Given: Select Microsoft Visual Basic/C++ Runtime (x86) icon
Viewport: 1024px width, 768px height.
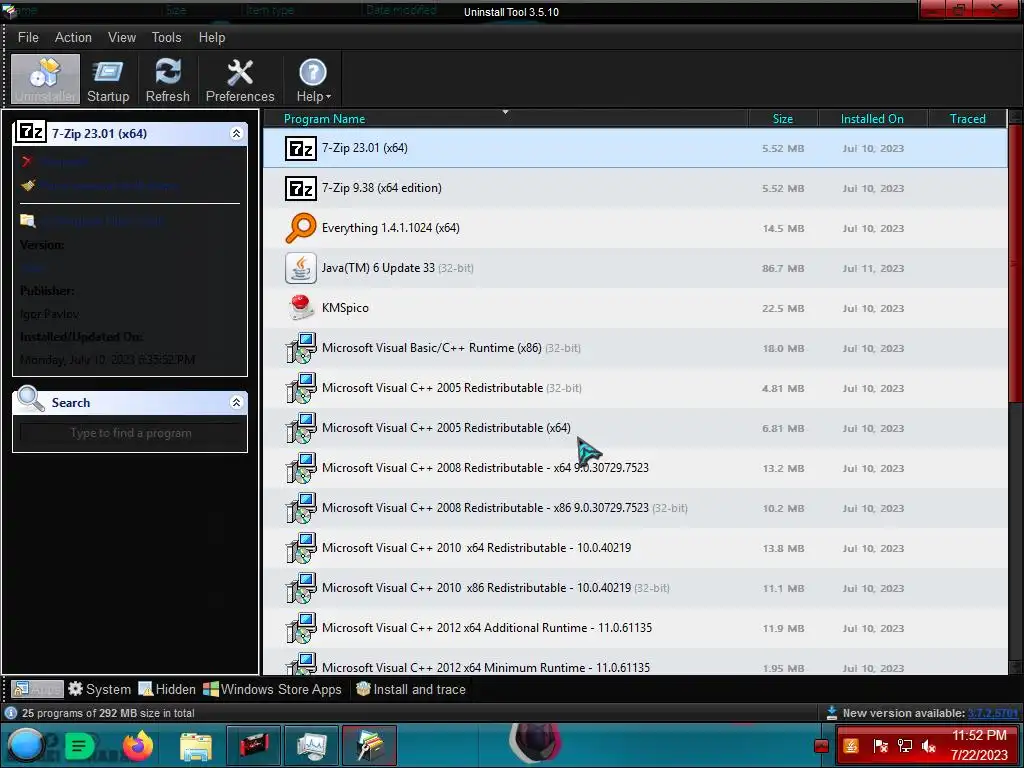Looking at the screenshot, I should (x=301, y=348).
